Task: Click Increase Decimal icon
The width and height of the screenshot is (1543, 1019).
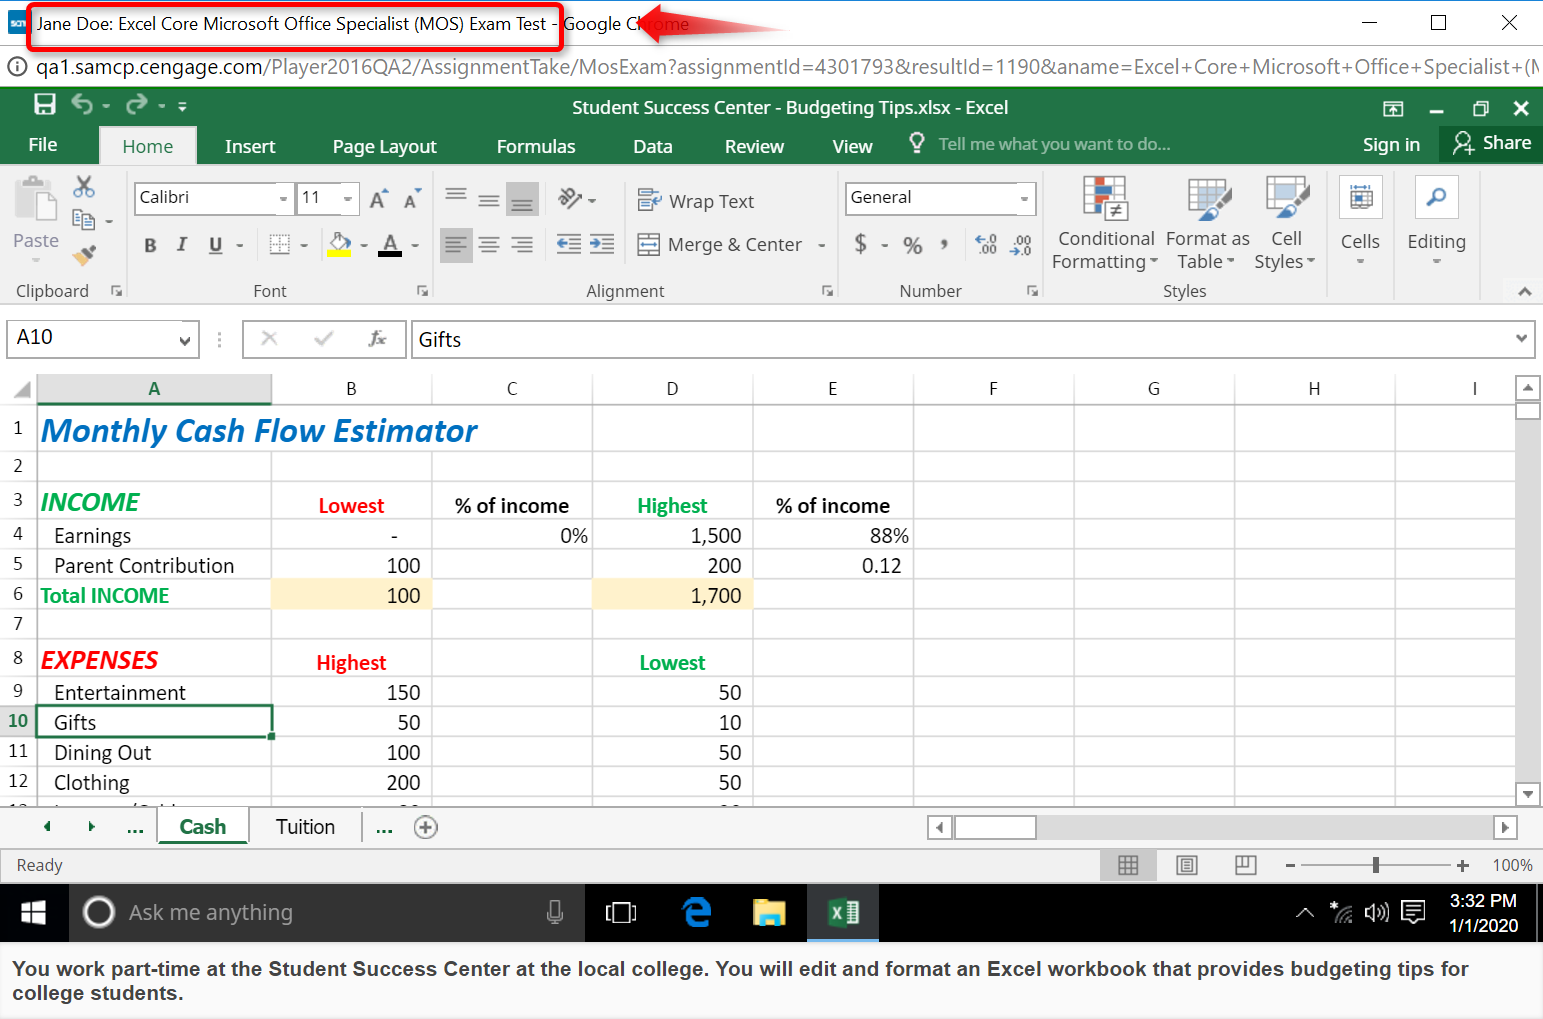Action: [x=986, y=244]
